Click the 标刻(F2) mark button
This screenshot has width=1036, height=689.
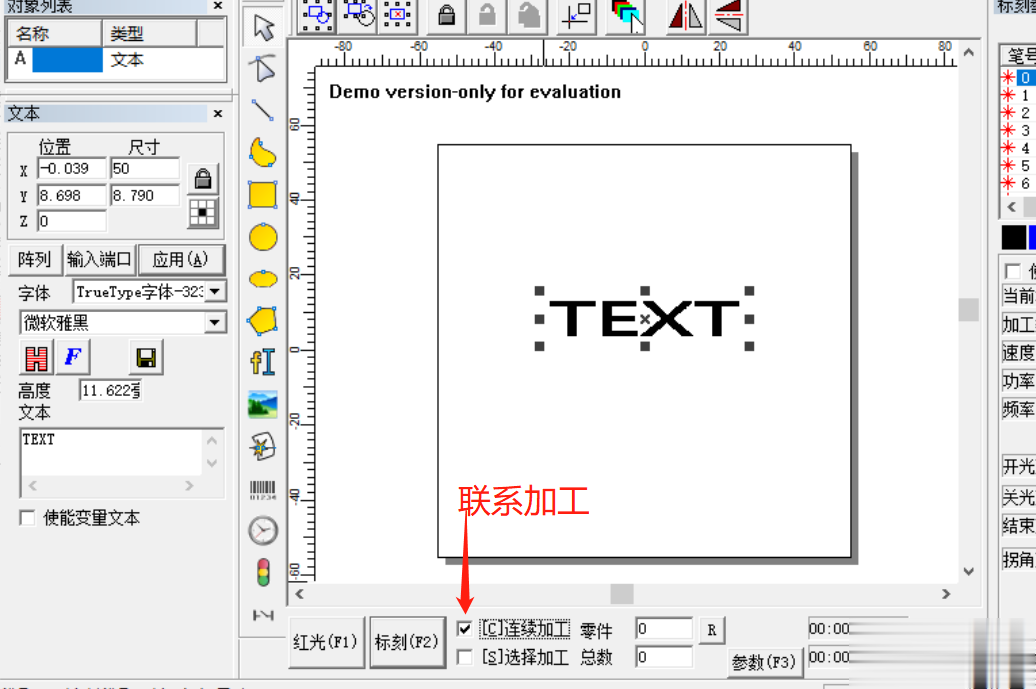point(406,642)
